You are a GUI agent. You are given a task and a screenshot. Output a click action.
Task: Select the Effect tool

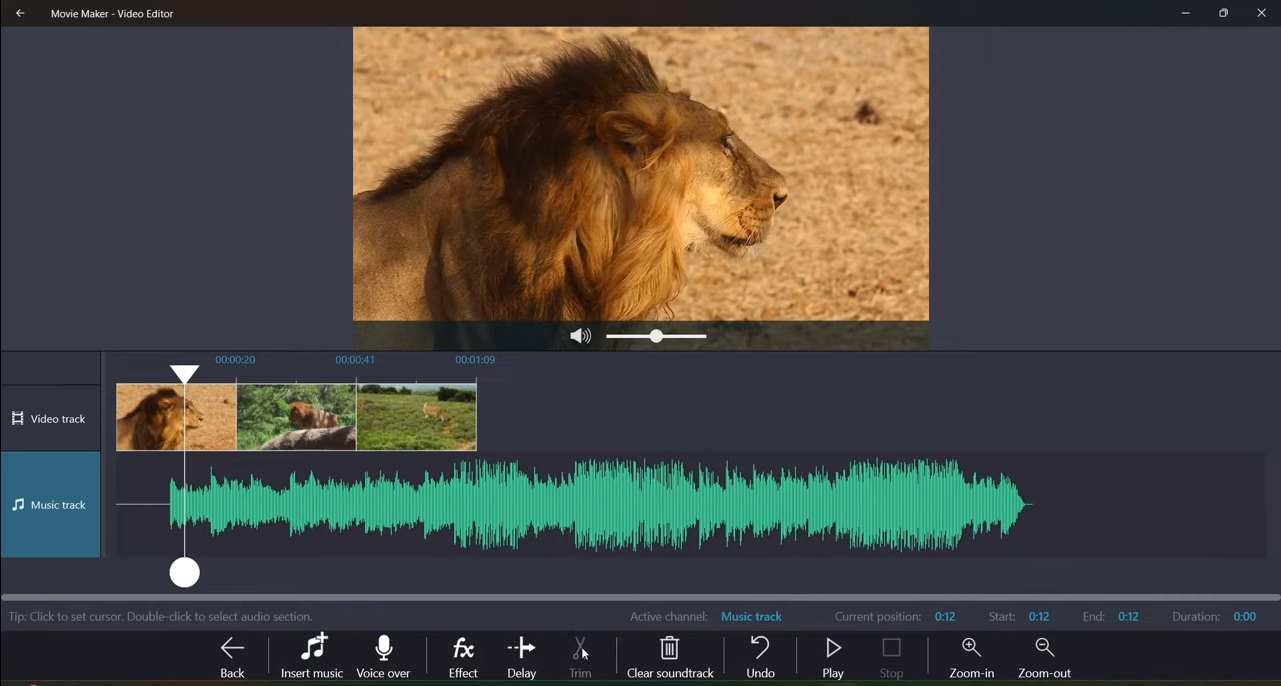(x=462, y=655)
